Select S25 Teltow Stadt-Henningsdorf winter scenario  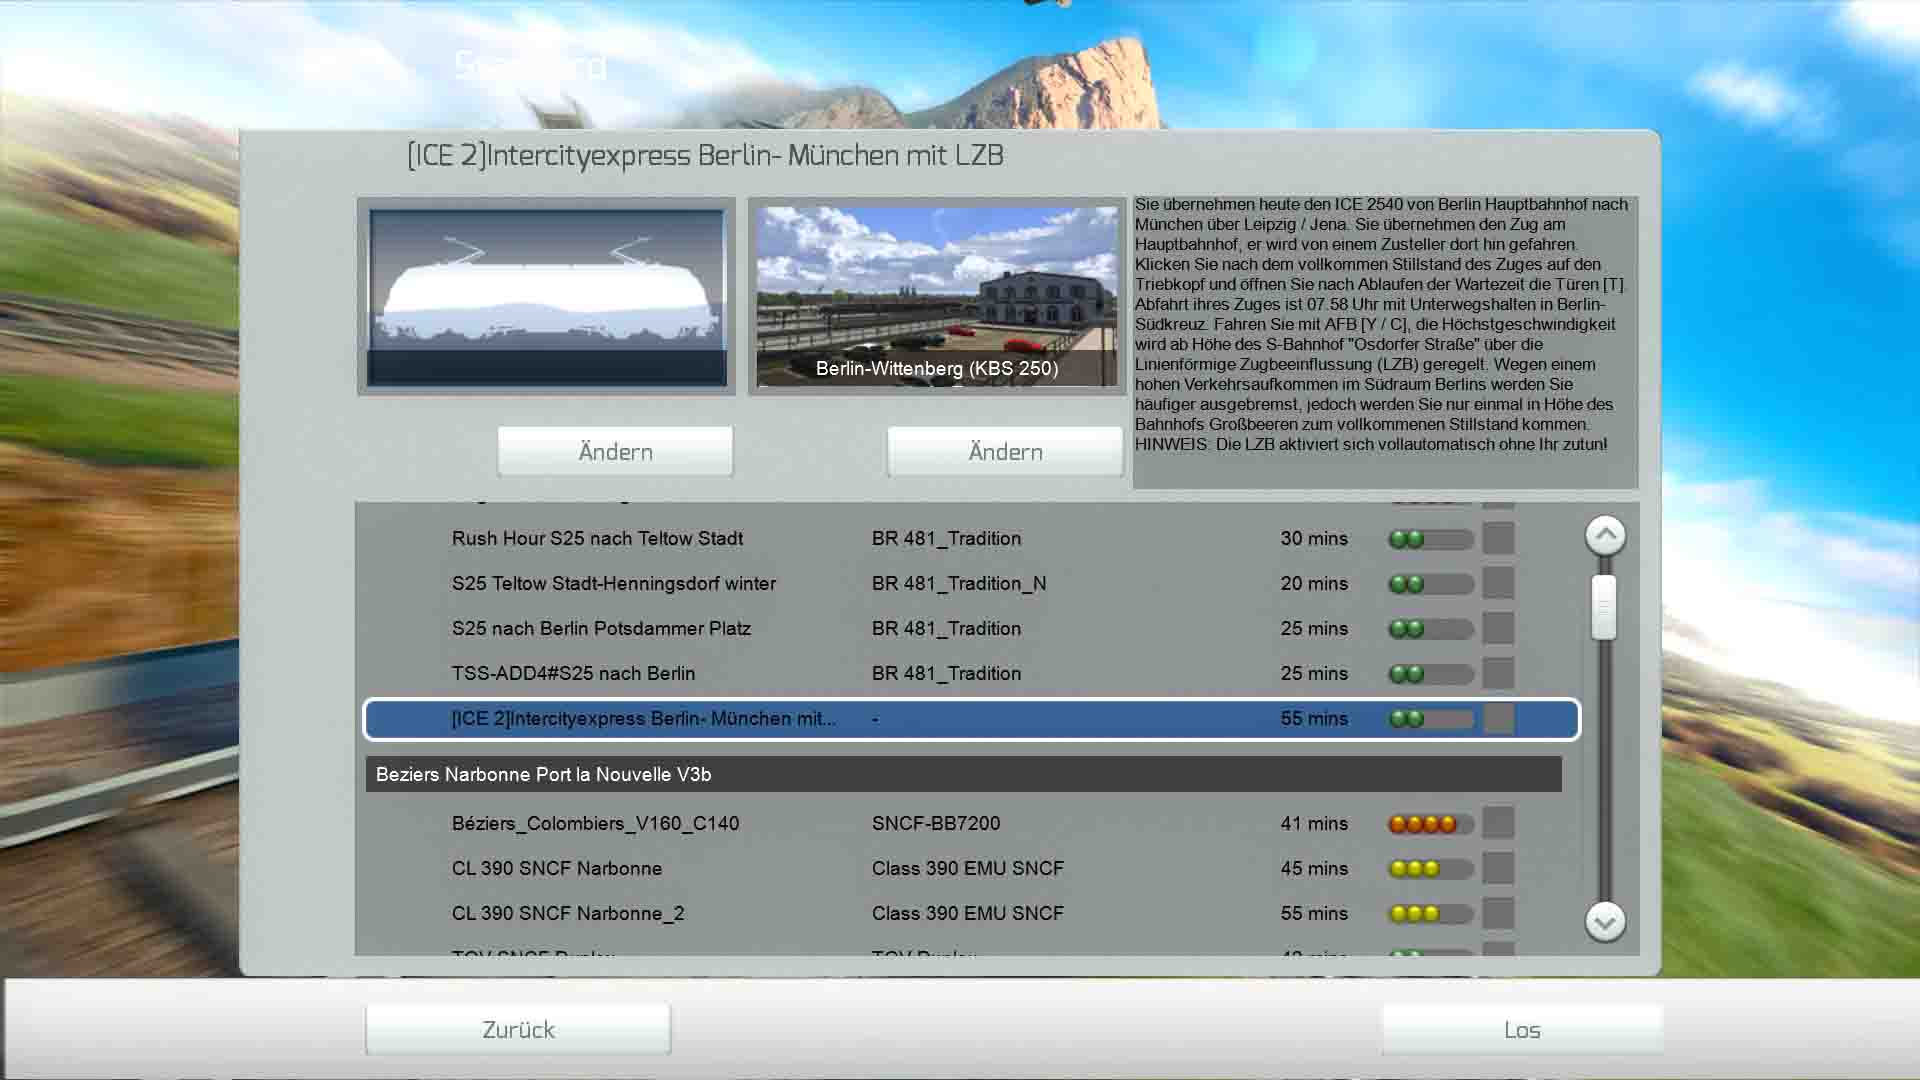pyautogui.click(x=614, y=584)
